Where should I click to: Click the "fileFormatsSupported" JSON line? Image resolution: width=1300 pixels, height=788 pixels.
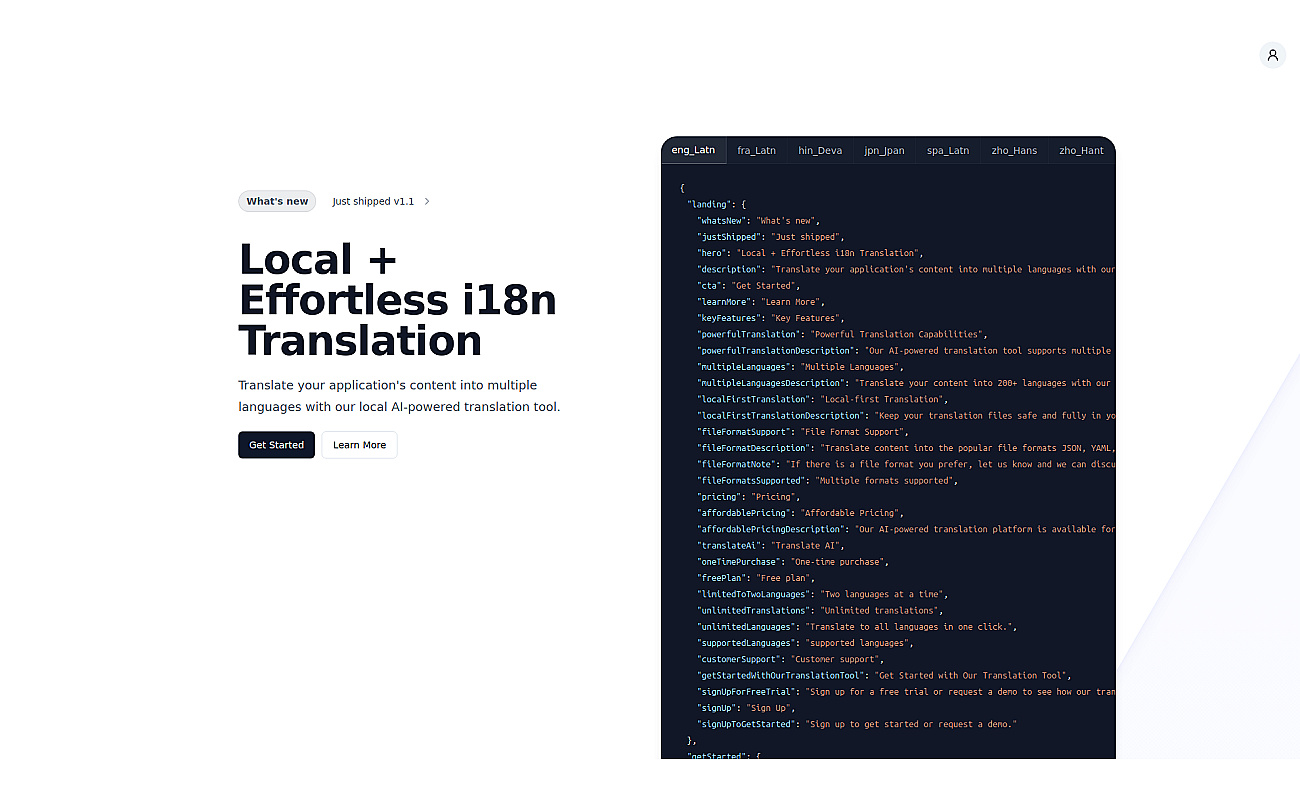[x=828, y=481]
